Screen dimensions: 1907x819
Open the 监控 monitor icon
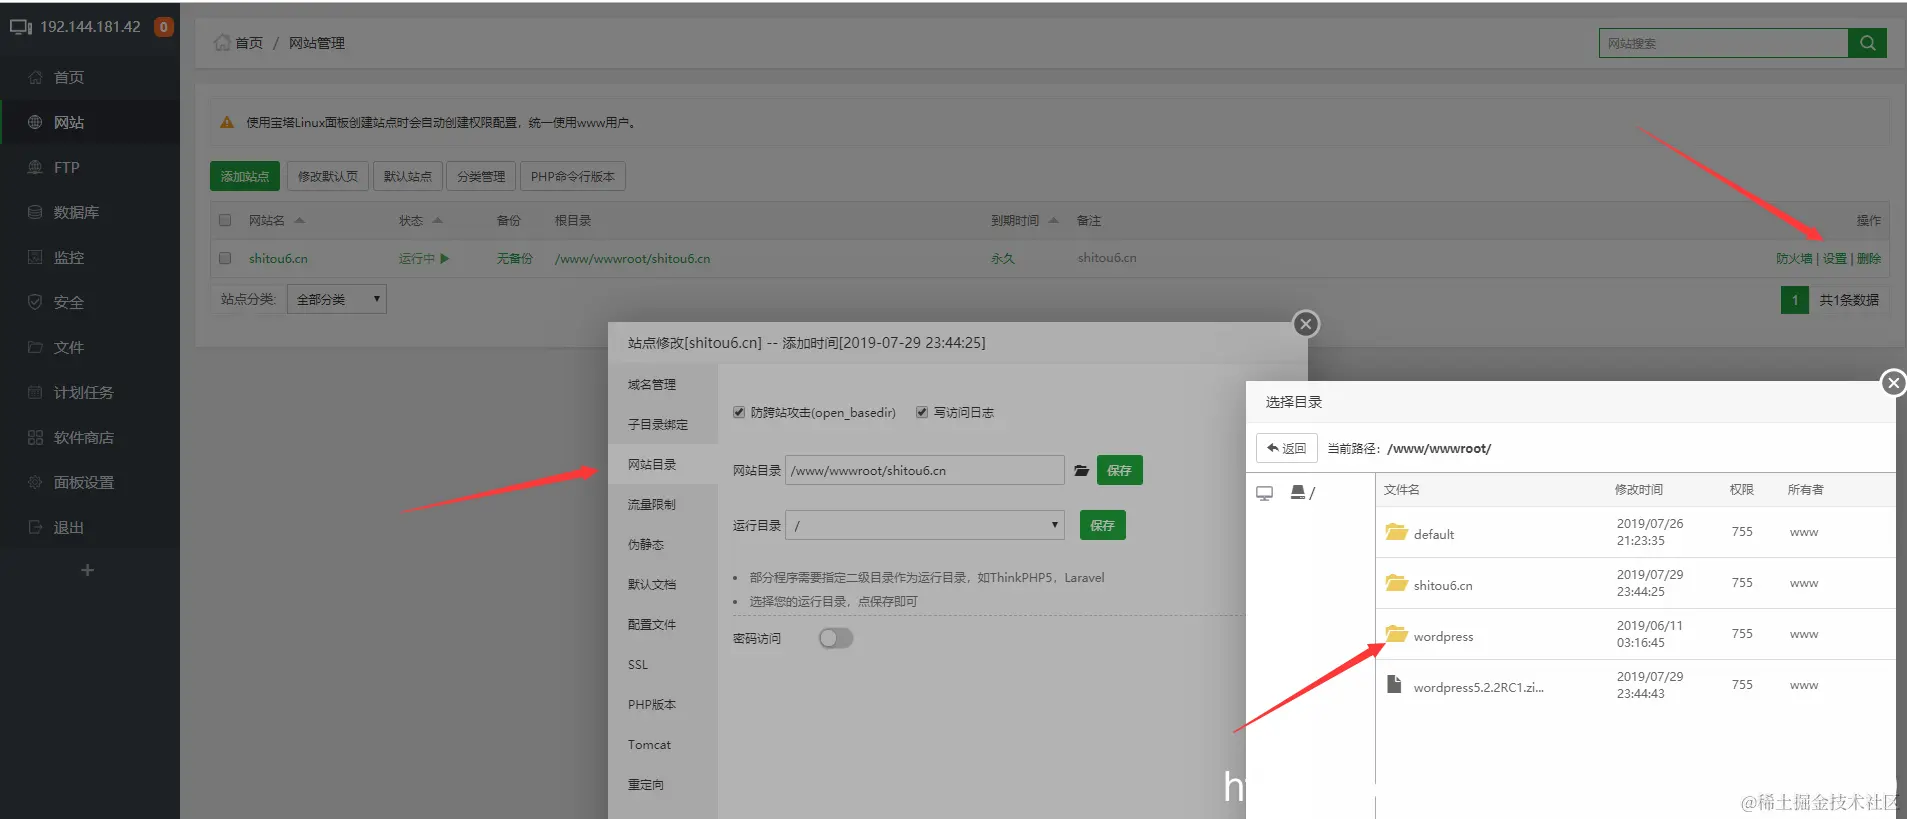35,257
